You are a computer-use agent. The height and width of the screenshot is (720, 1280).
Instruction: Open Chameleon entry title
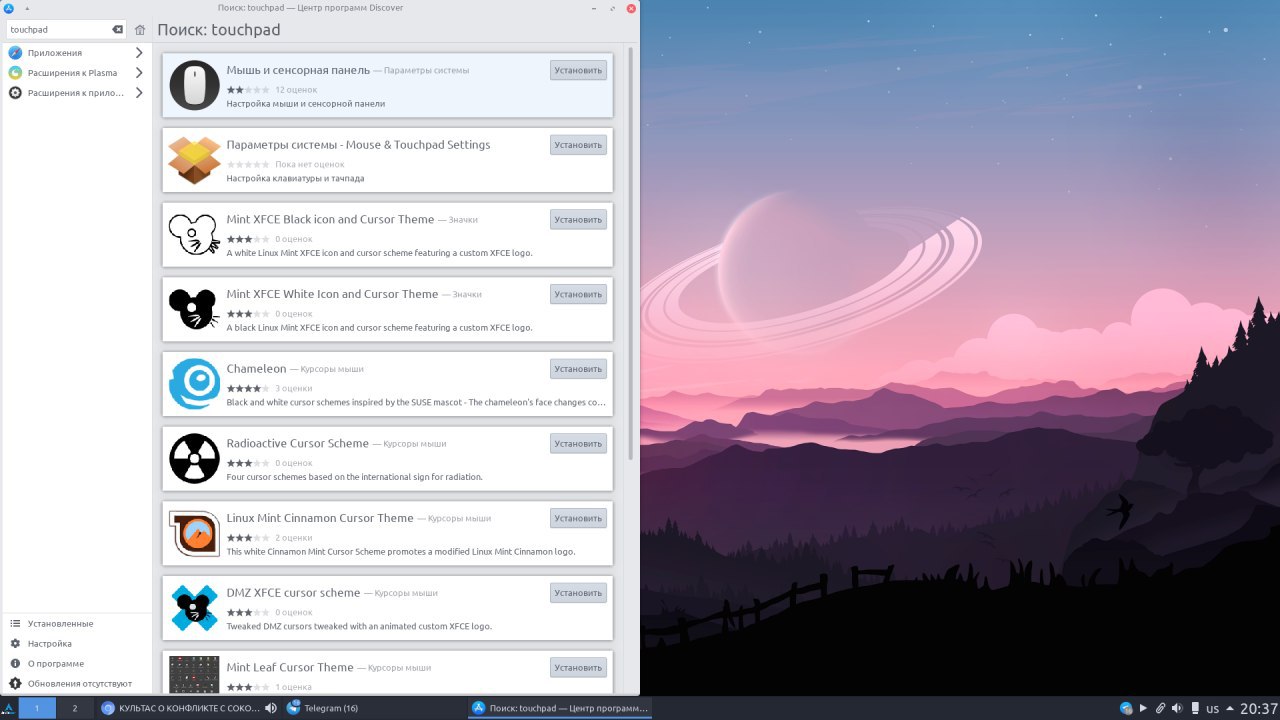click(x=256, y=369)
